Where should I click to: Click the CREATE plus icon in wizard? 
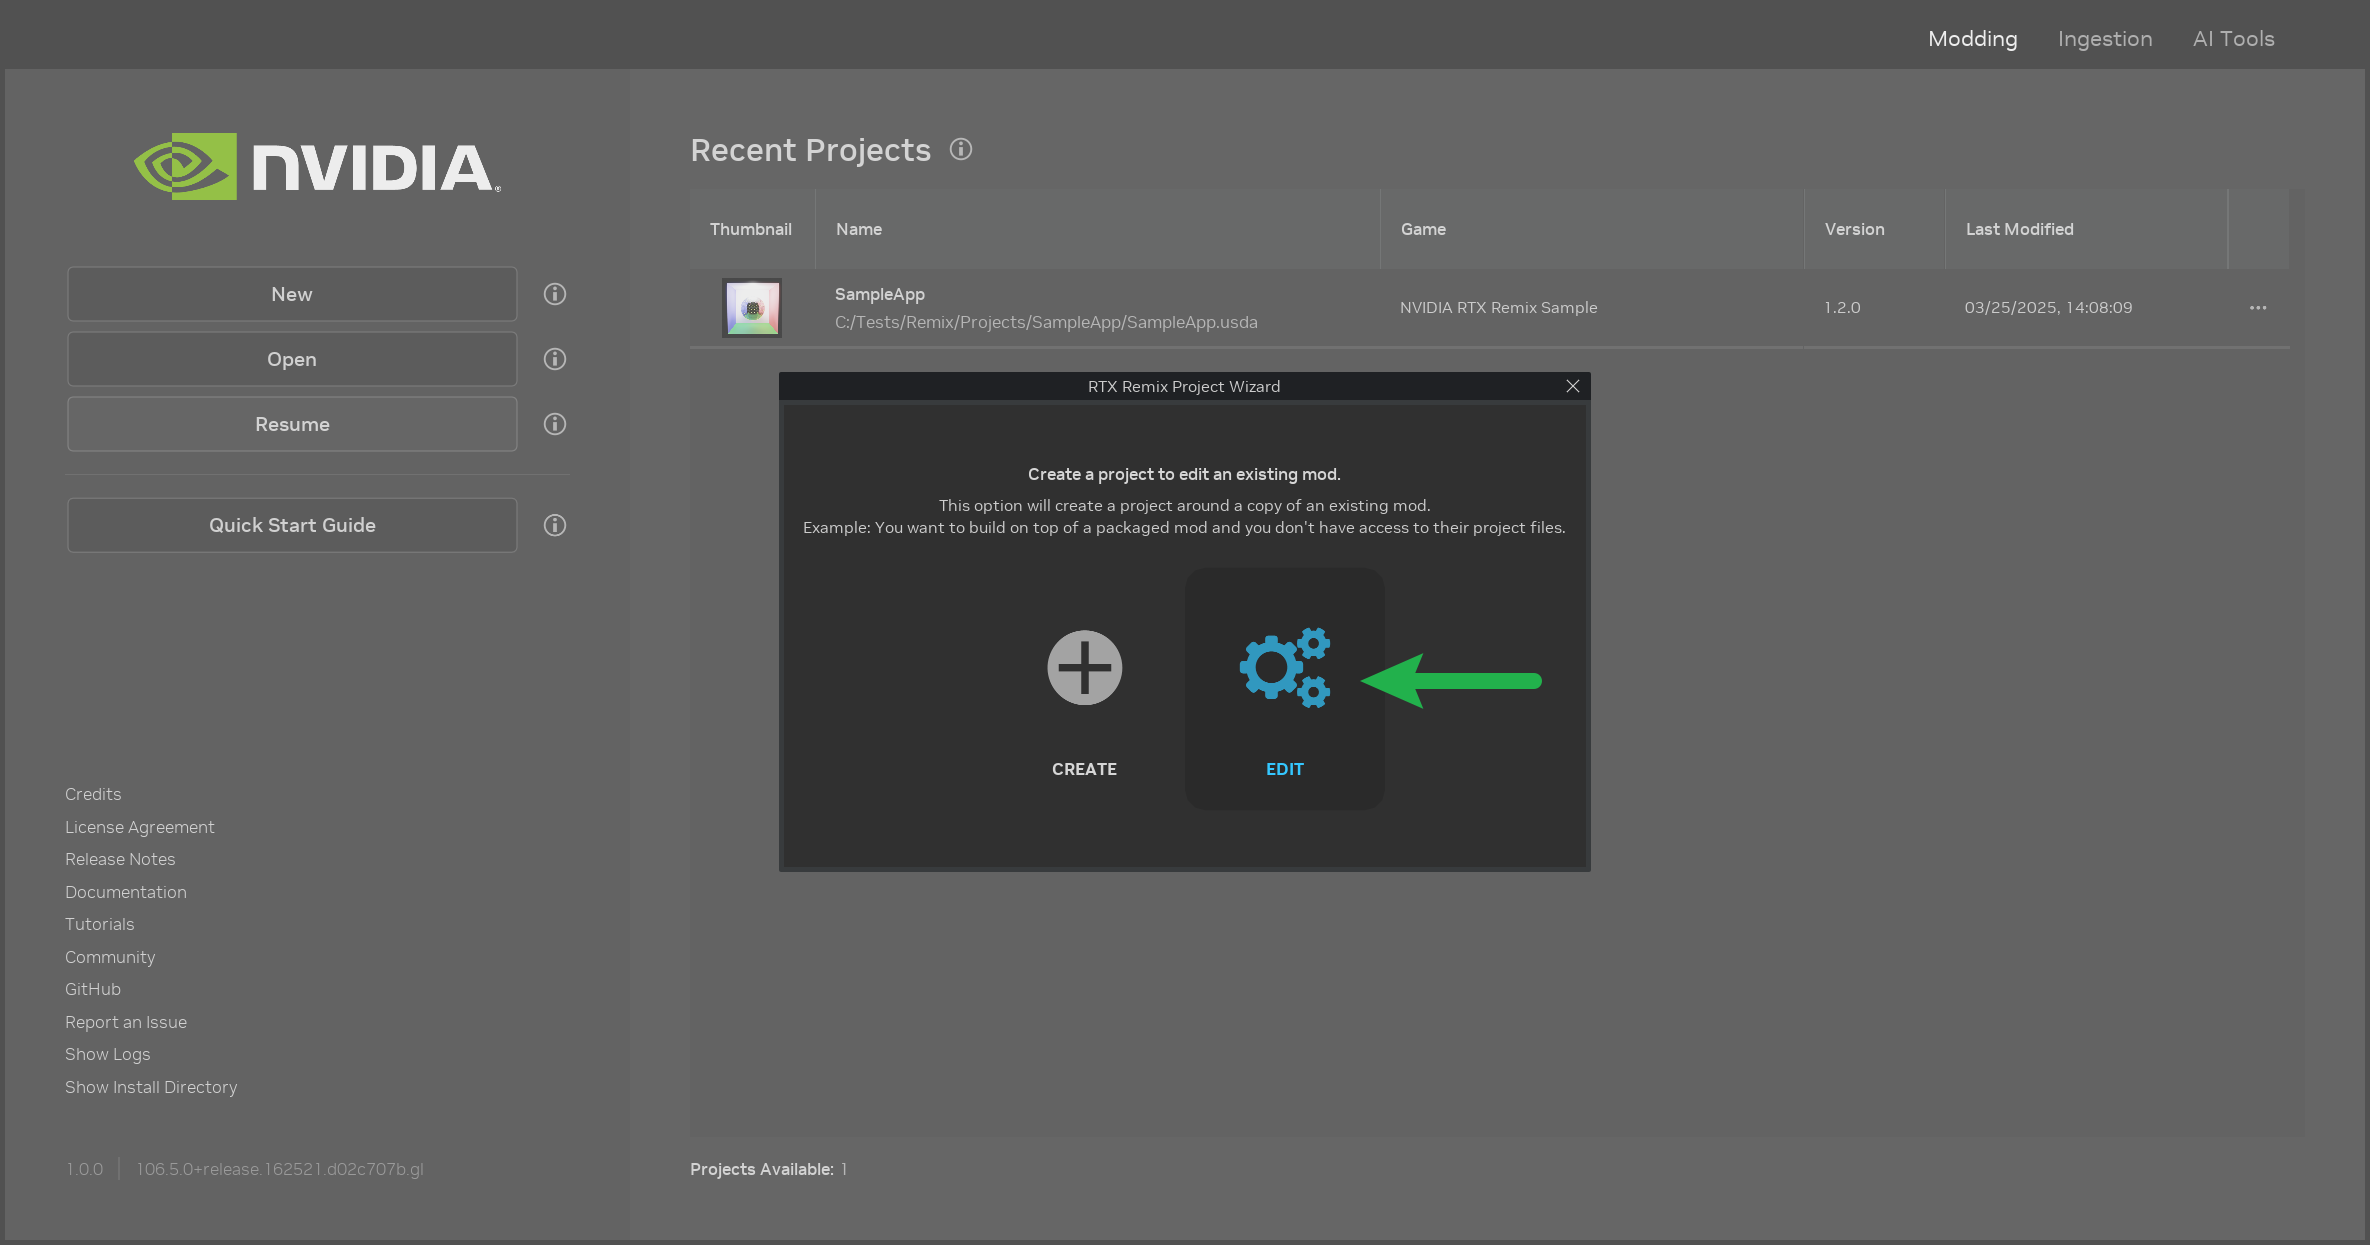click(1084, 668)
